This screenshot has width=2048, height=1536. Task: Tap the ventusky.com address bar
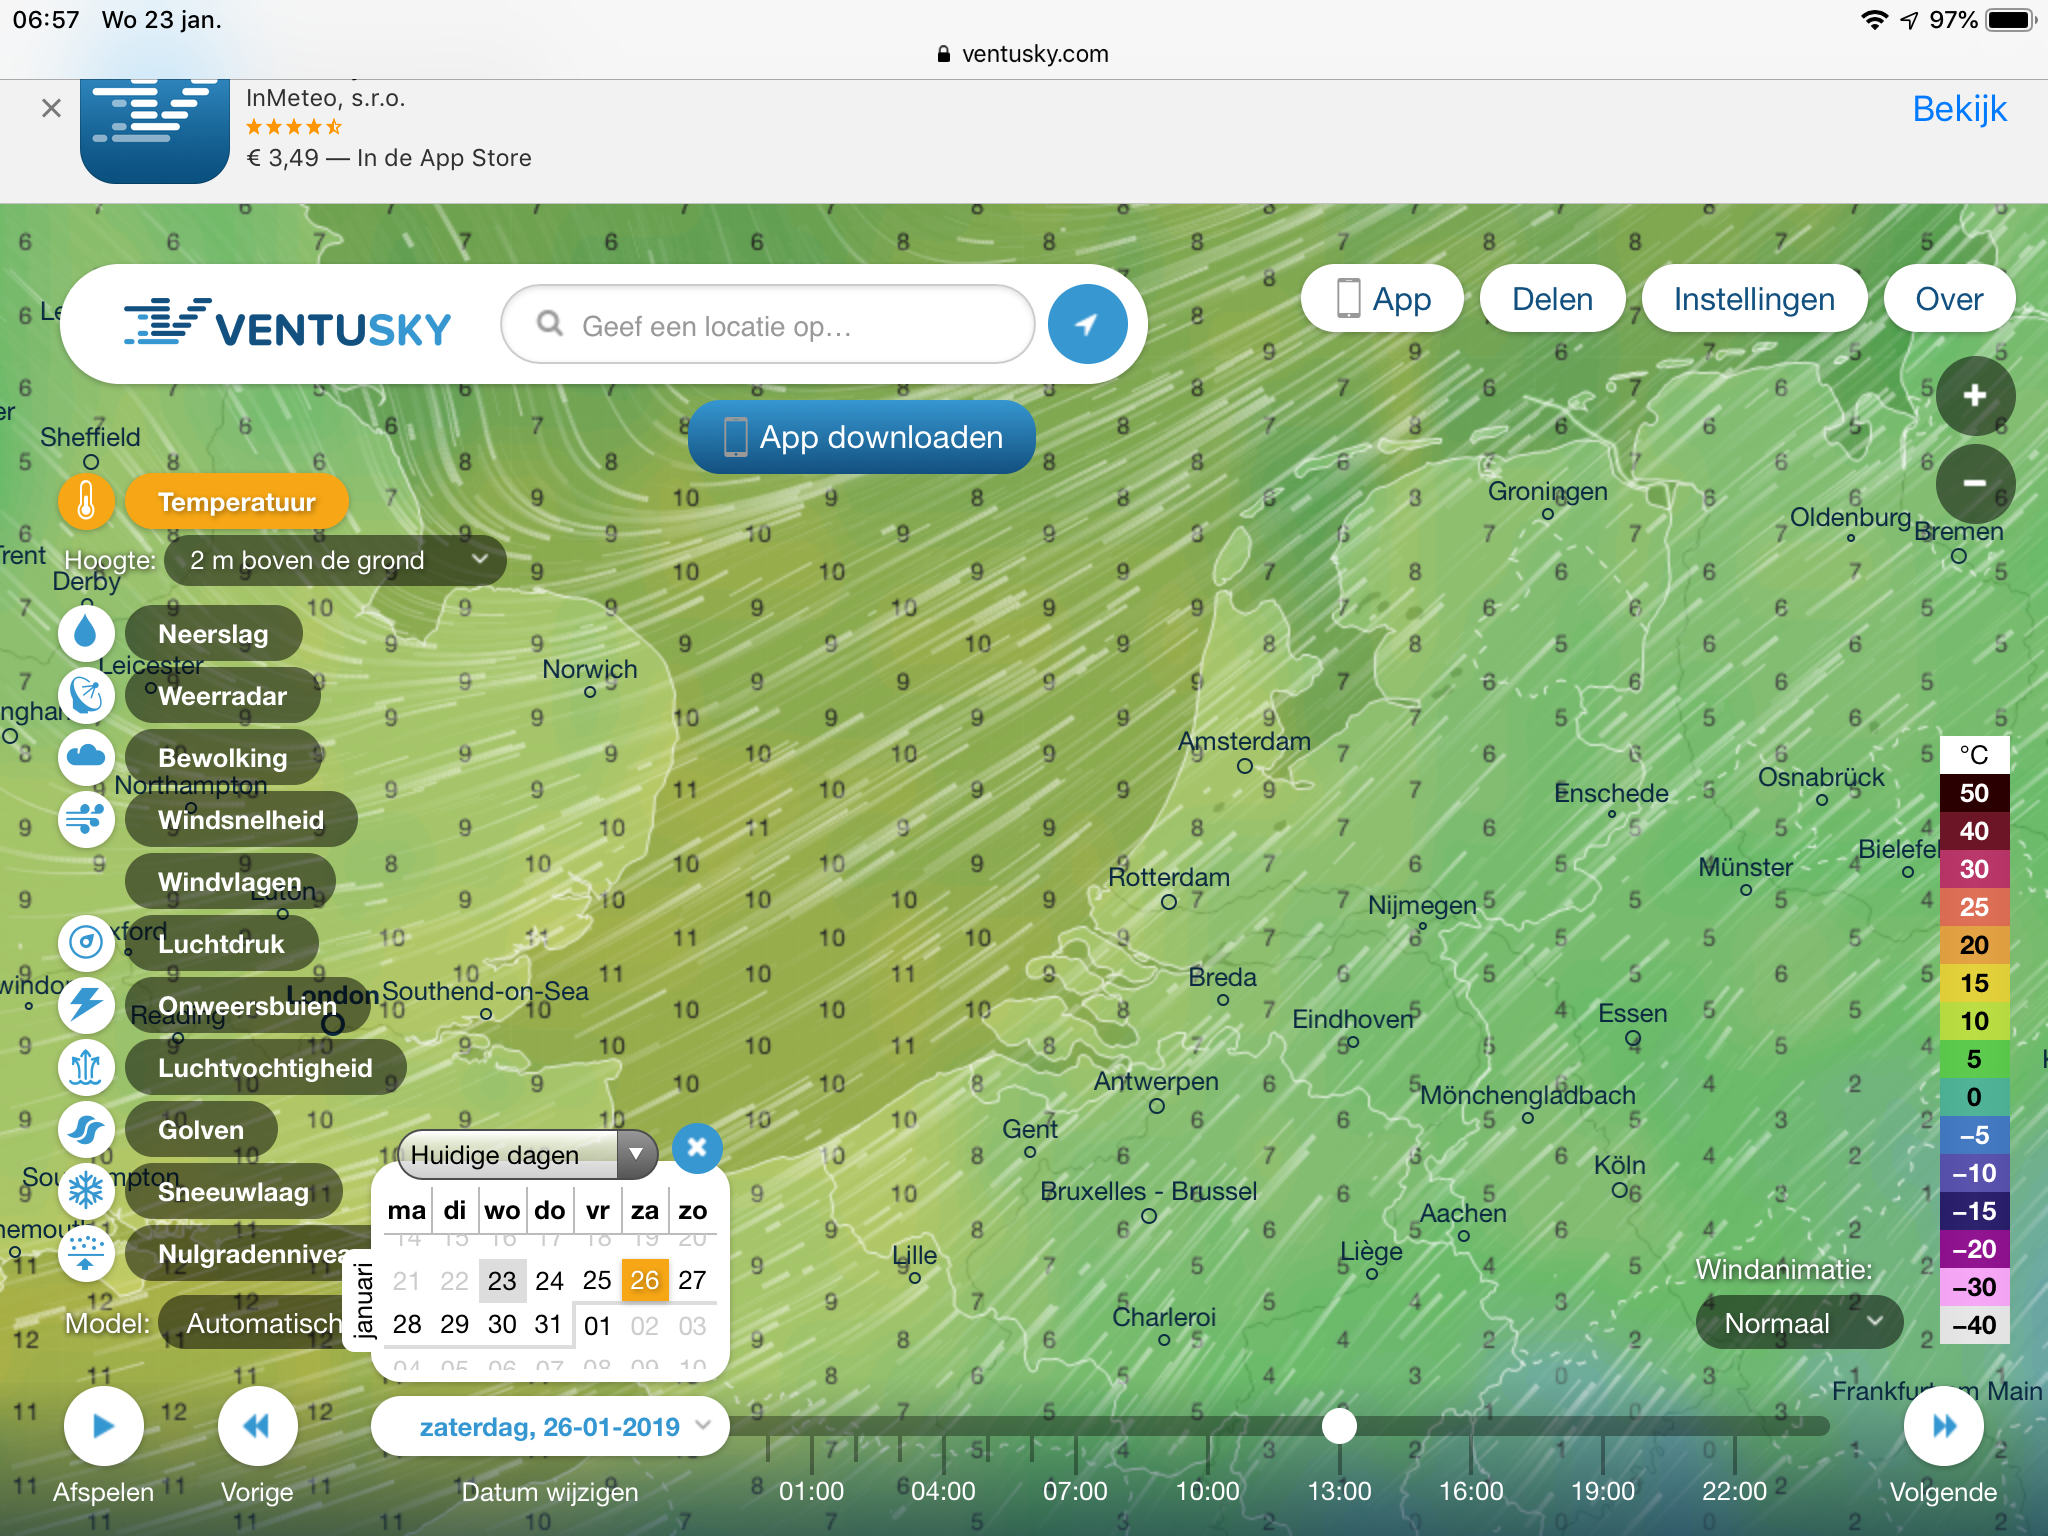coord(1023,54)
